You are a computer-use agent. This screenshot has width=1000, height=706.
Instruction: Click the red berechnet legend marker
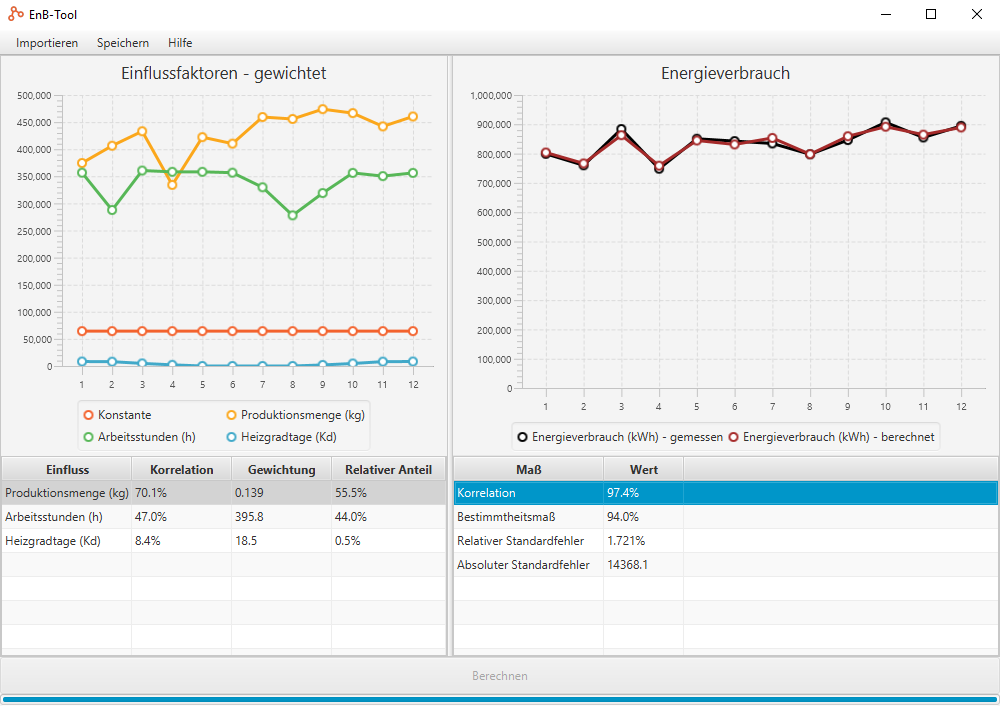pos(733,437)
